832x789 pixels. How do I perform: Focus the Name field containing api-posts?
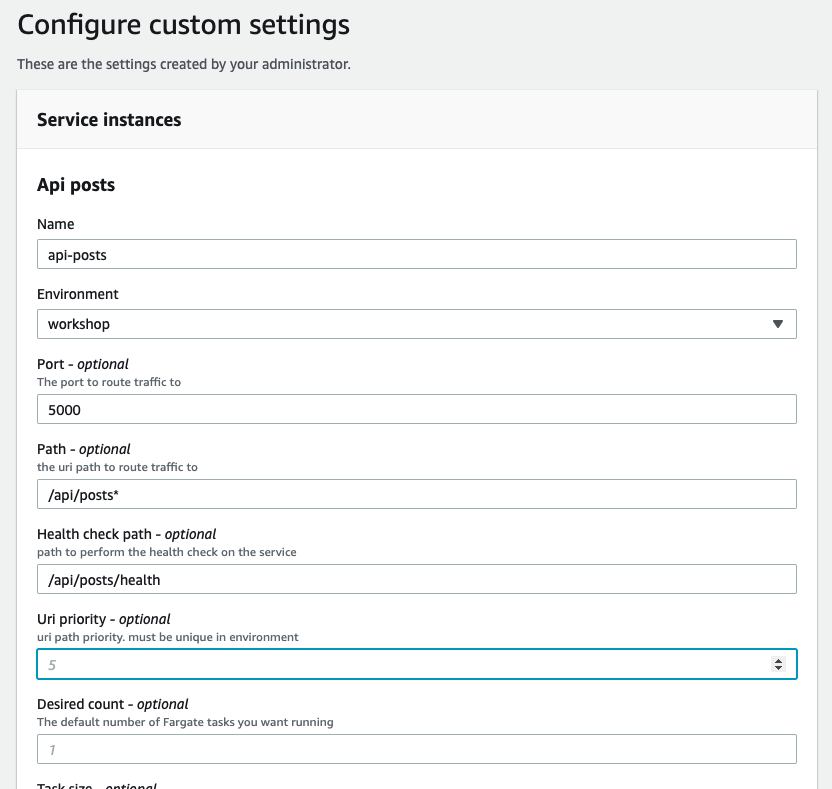pyautogui.click(x=417, y=254)
